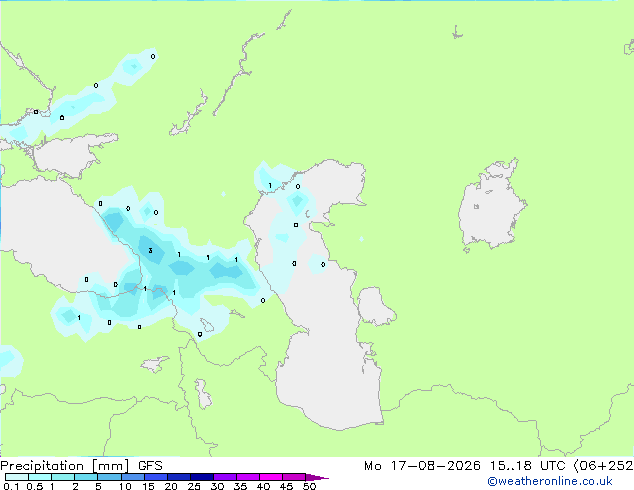This screenshot has width=634, height=490.
Task: Click the legend label "40"
Action: 263,486
